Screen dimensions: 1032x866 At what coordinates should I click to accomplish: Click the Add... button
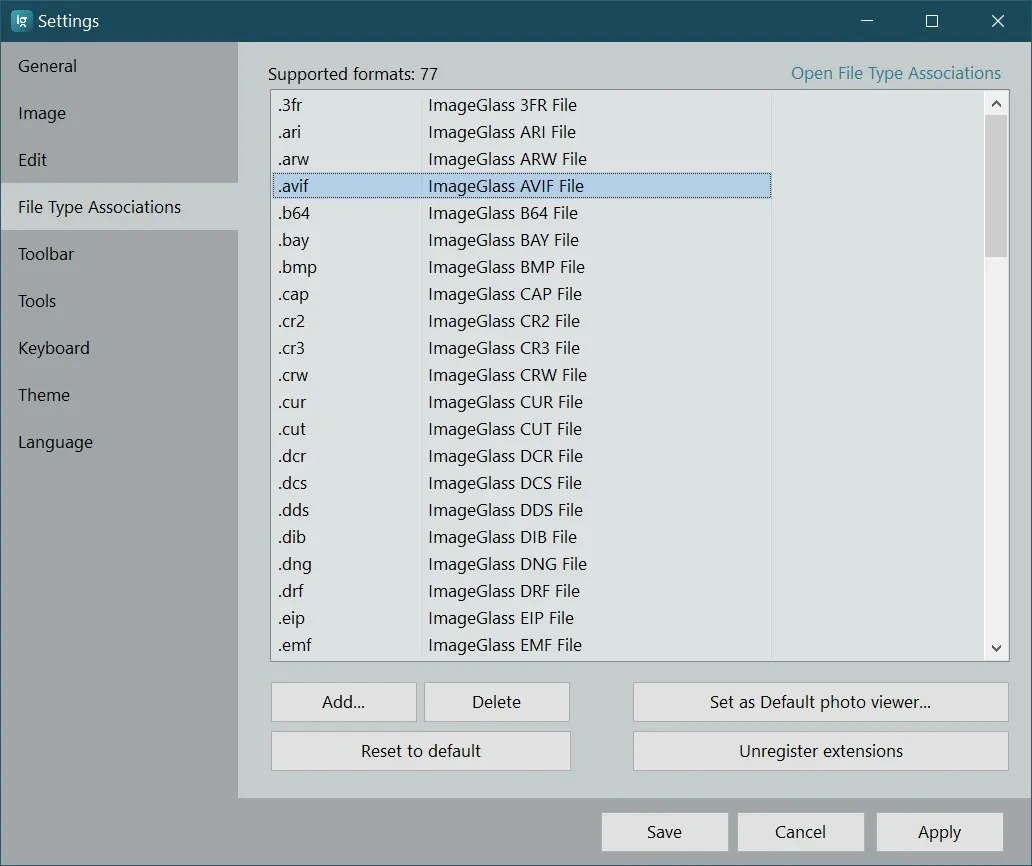(x=344, y=702)
